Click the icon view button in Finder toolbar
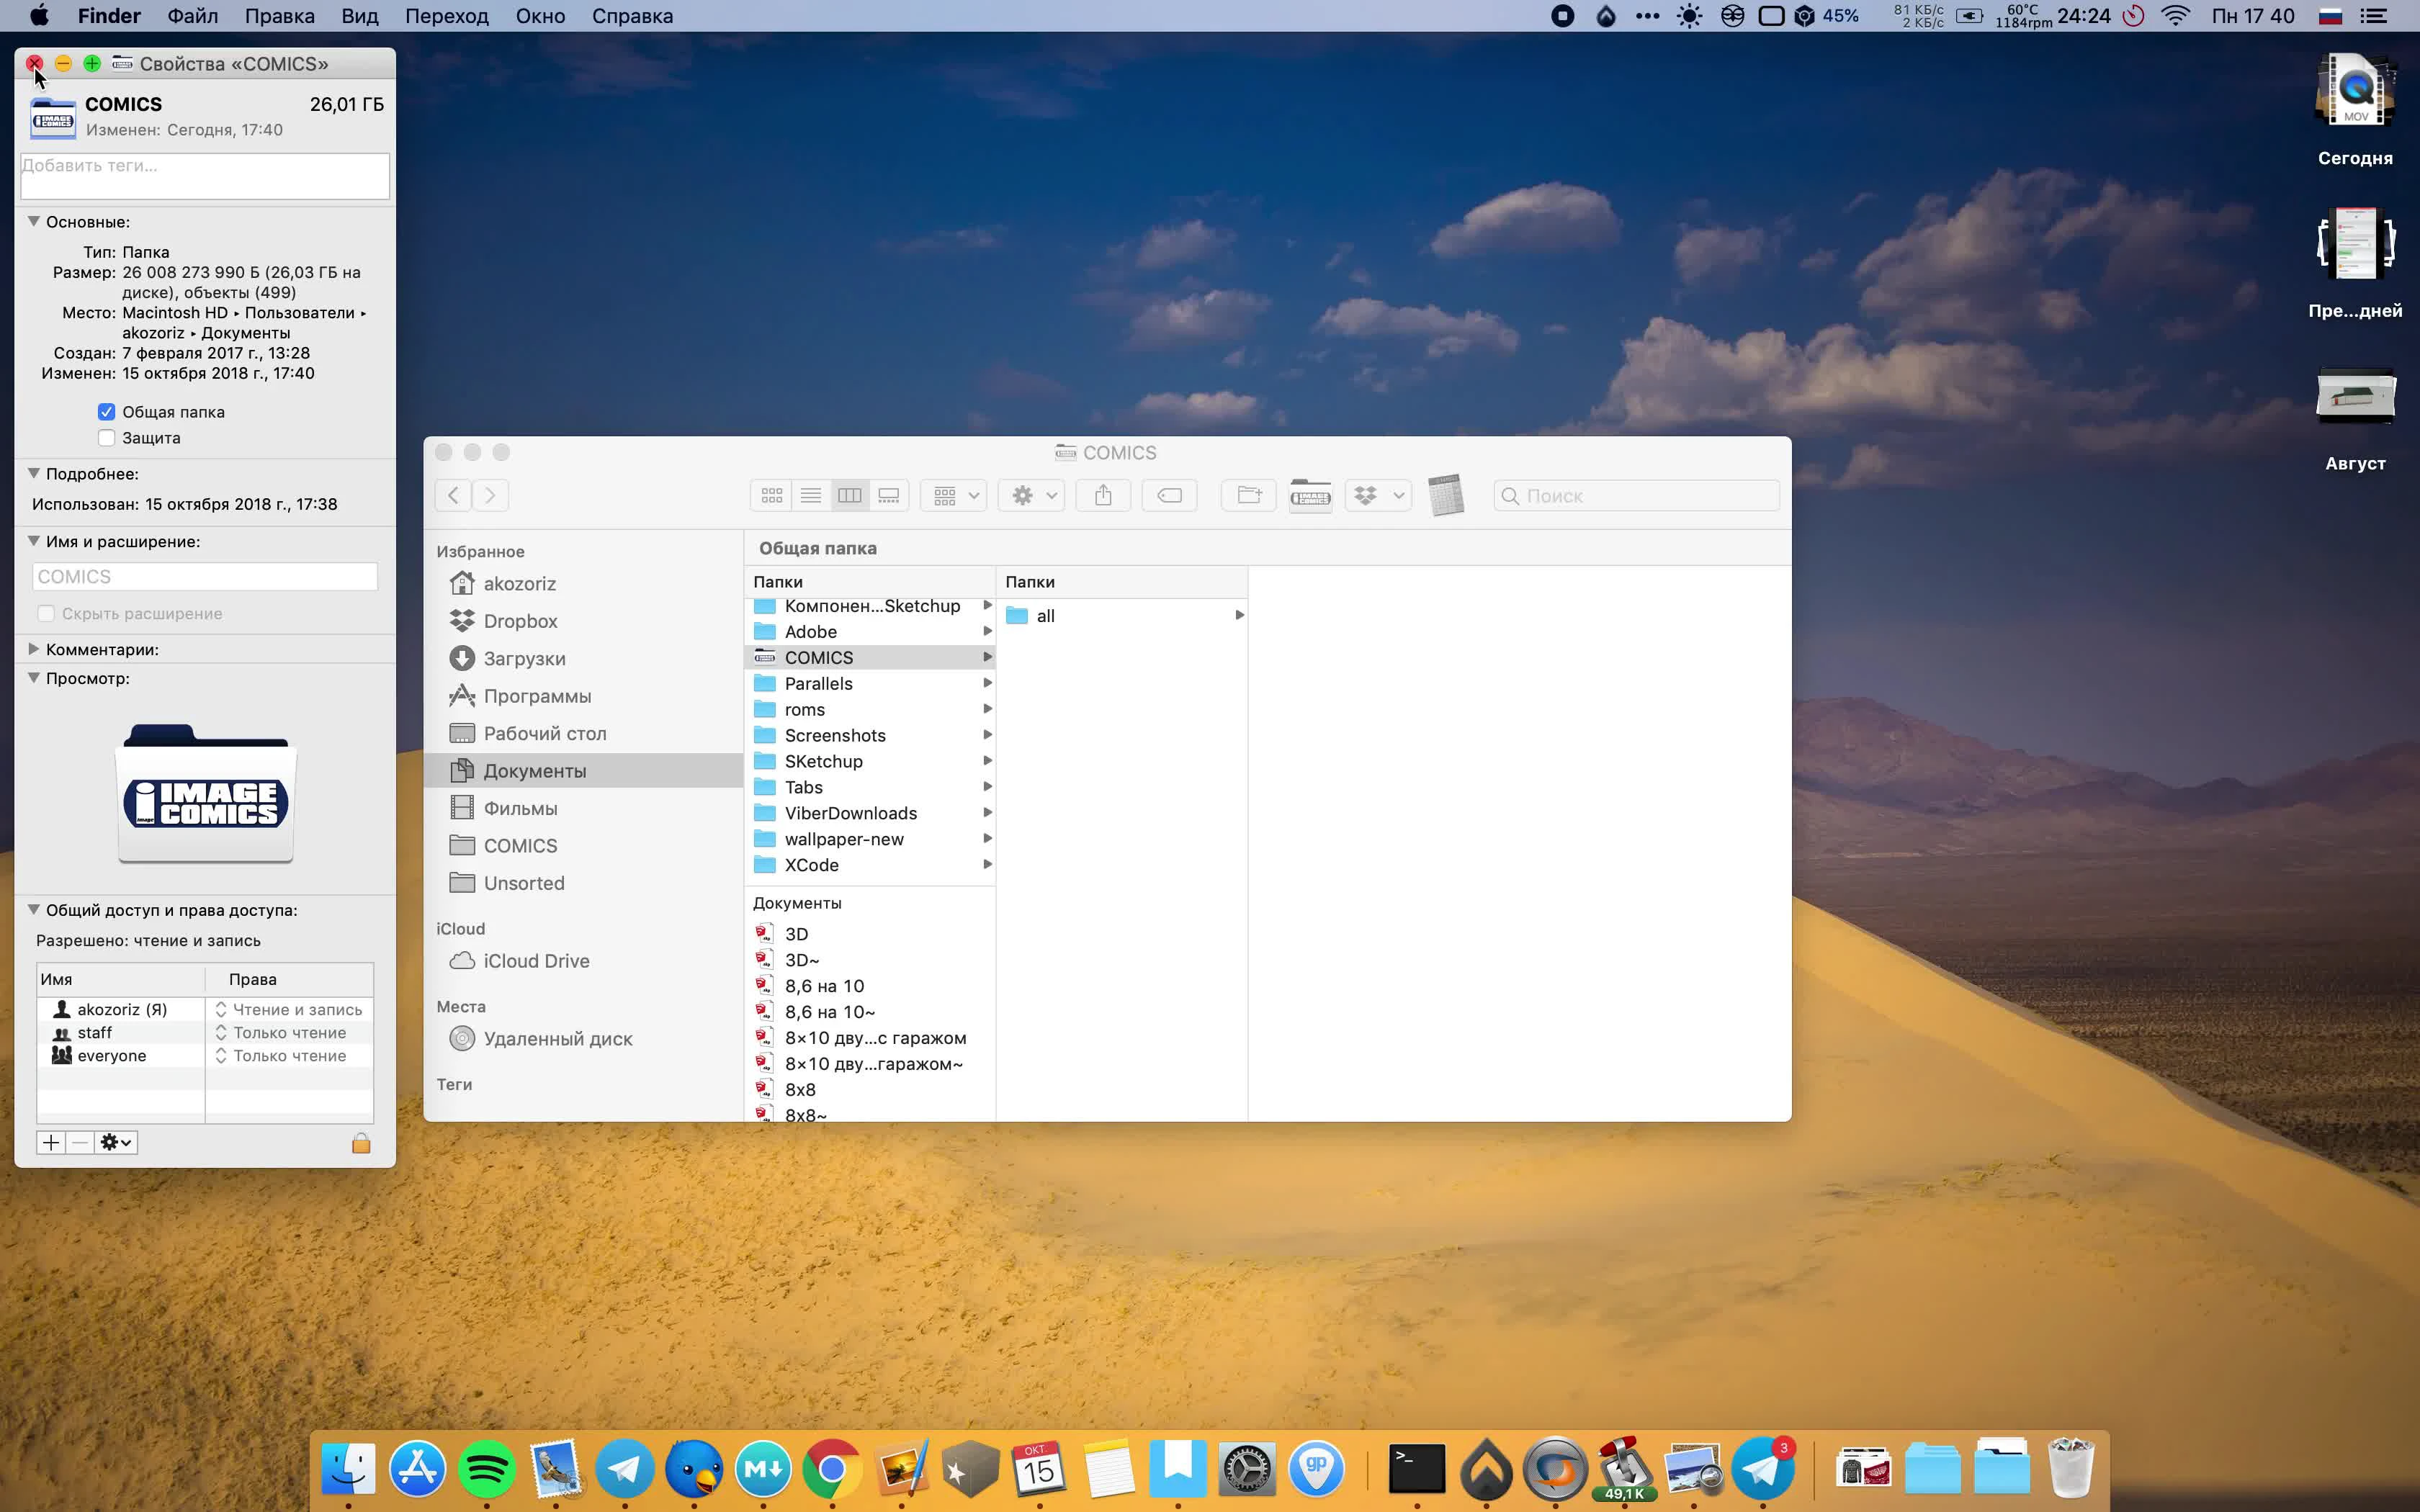This screenshot has height=1512, width=2420. [x=772, y=495]
